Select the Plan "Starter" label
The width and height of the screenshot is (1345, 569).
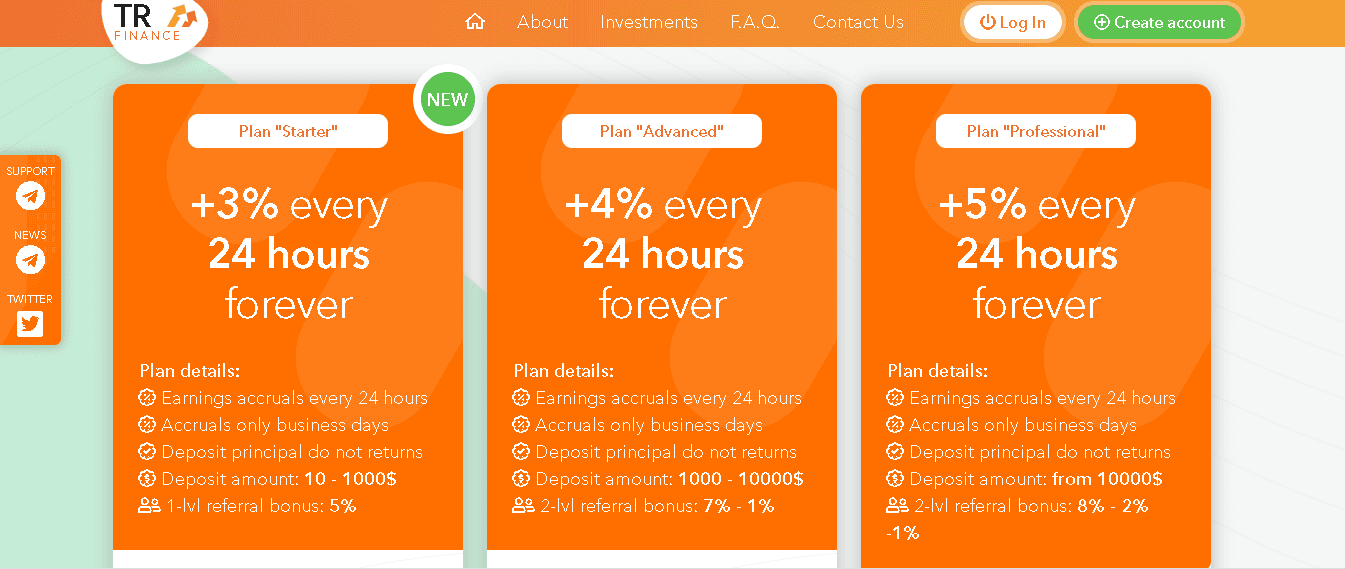point(288,131)
